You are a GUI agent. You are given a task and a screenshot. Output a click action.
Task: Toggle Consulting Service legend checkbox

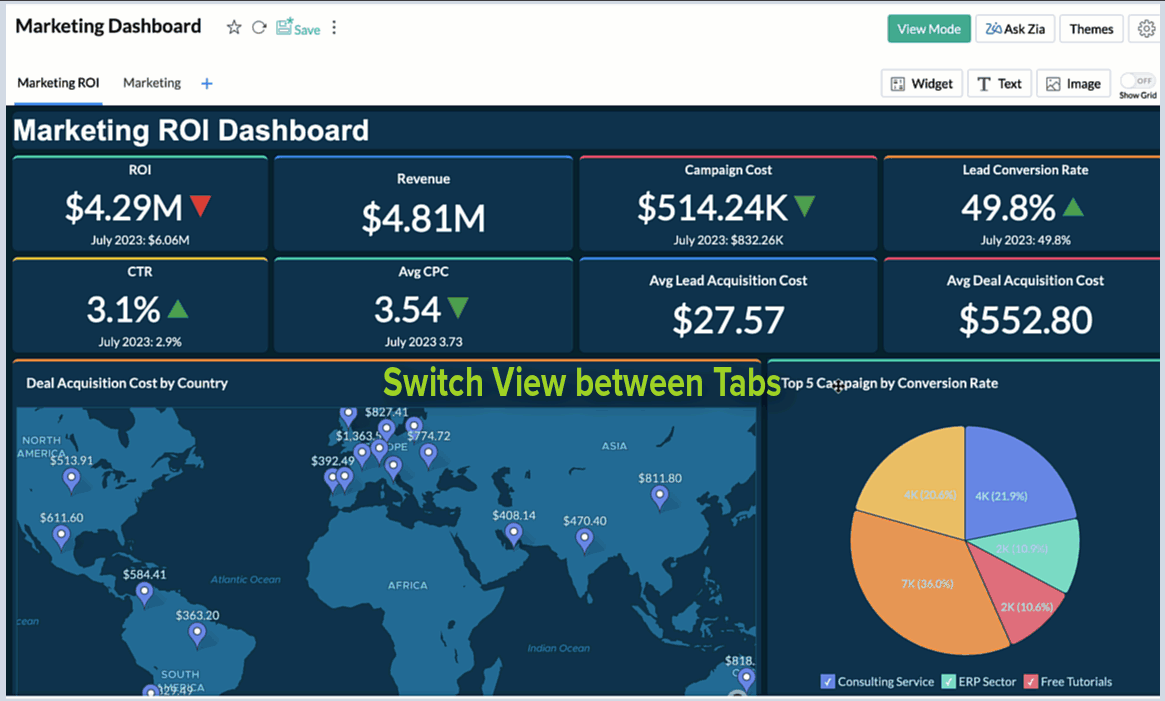[828, 682]
